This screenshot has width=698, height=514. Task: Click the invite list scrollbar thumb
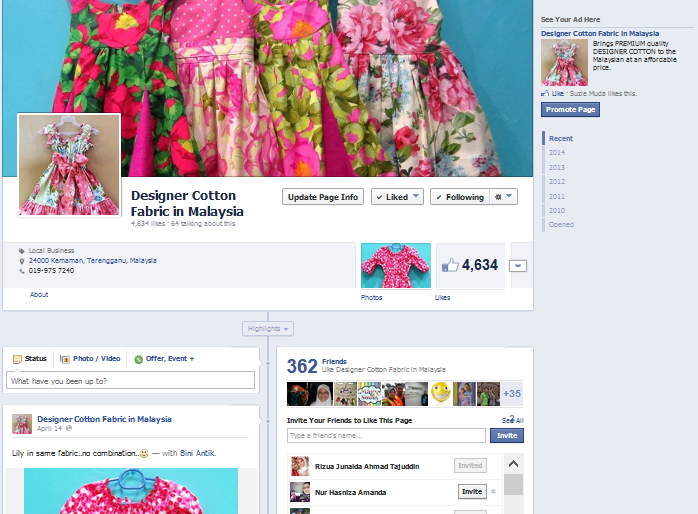tap(513, 484)
